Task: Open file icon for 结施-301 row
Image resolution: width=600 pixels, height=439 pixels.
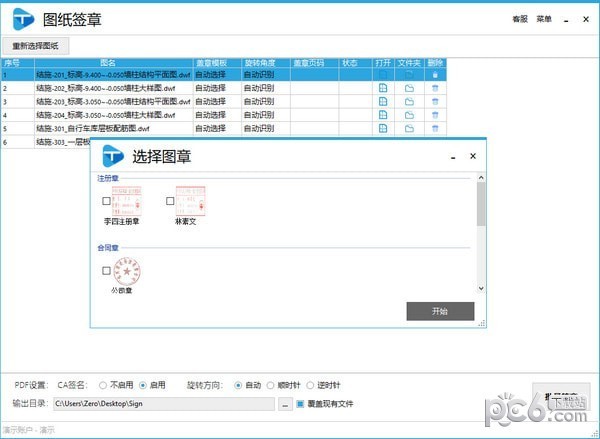Action: (383, 128)
